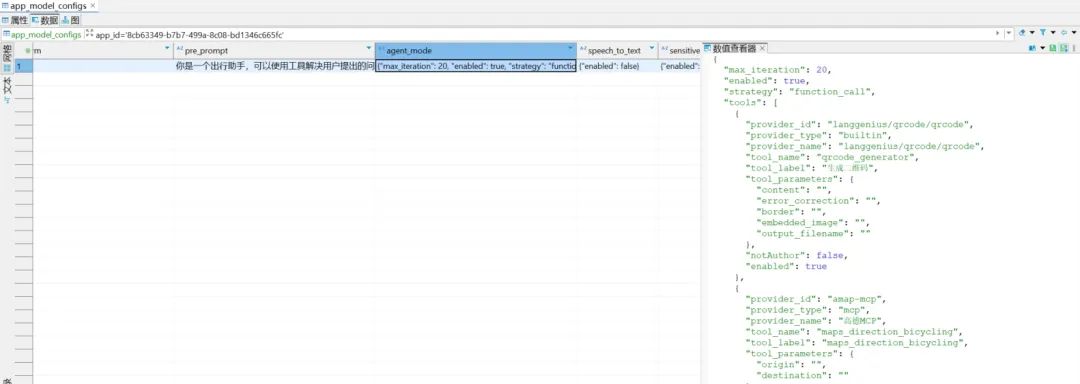Switch to text view in the side panel
The height and width of the screenshot is (384, 1080).
click(7, 89)
